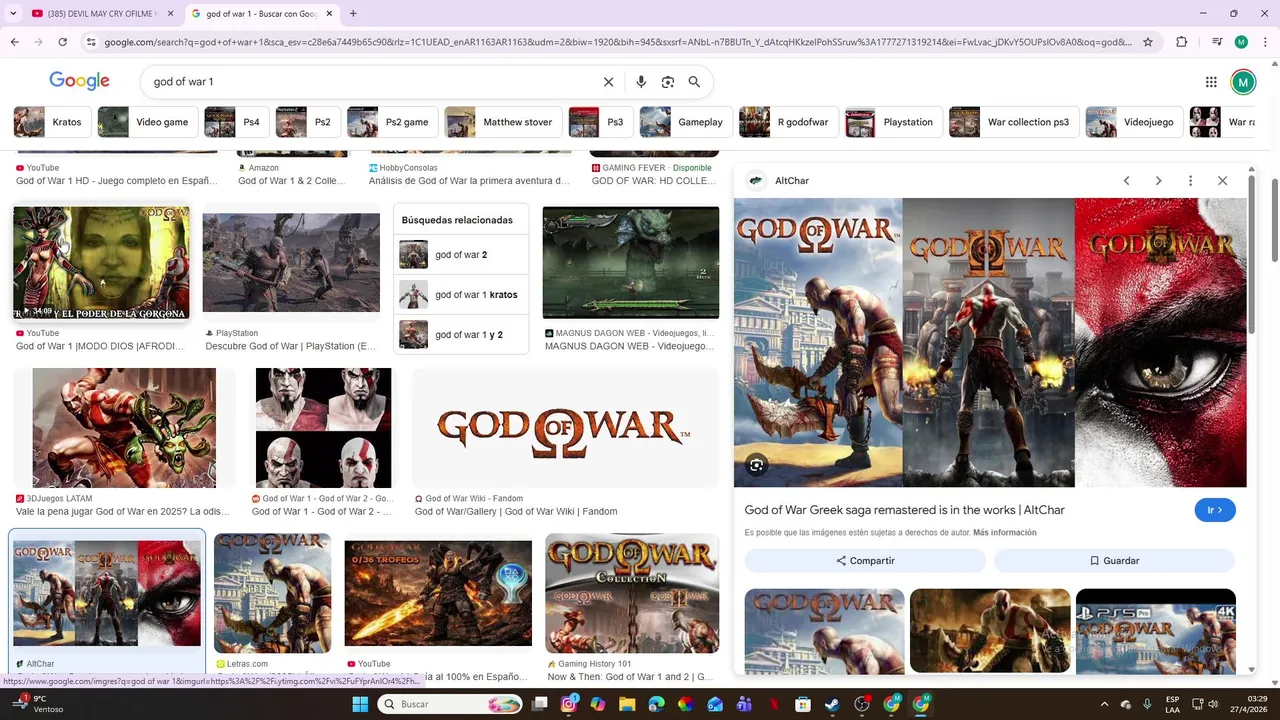Viewport: 1280px width, 720px height.
Task: Open the MAGNUS DAGON WEB gameplay image
Action: coord(631,263)
